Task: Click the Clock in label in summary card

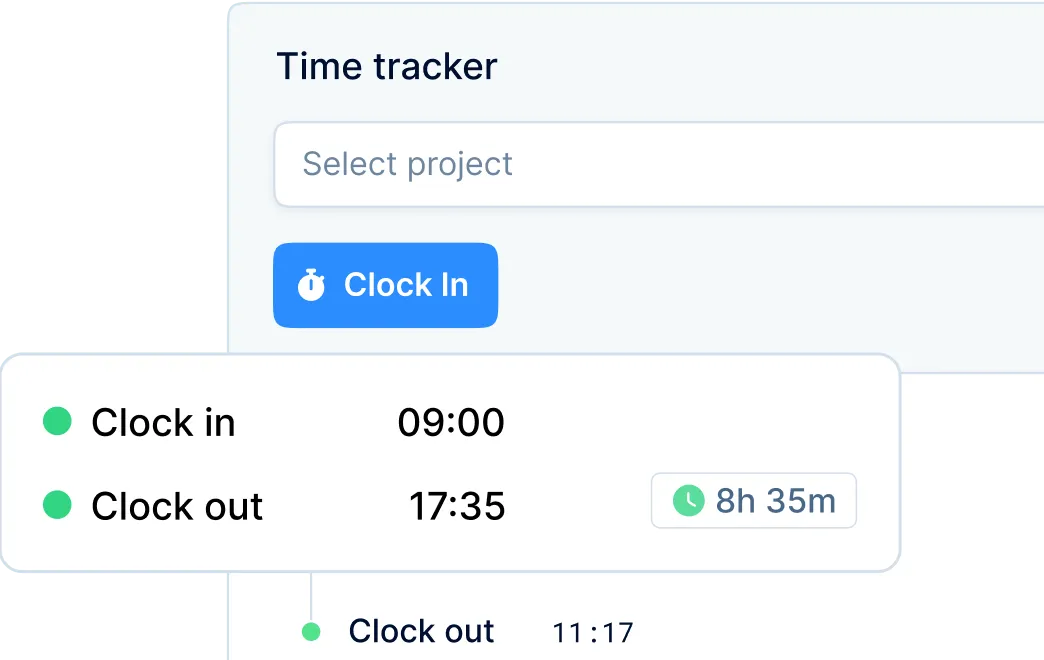Action: 163,423
